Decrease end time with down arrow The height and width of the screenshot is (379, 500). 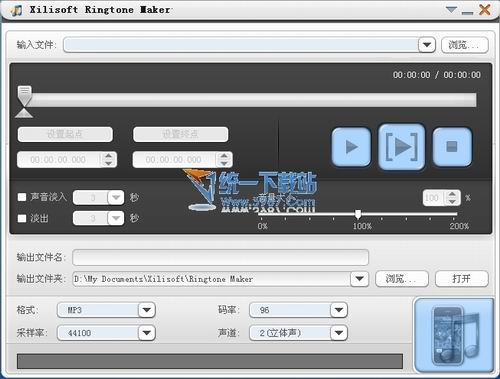(224, 163)
